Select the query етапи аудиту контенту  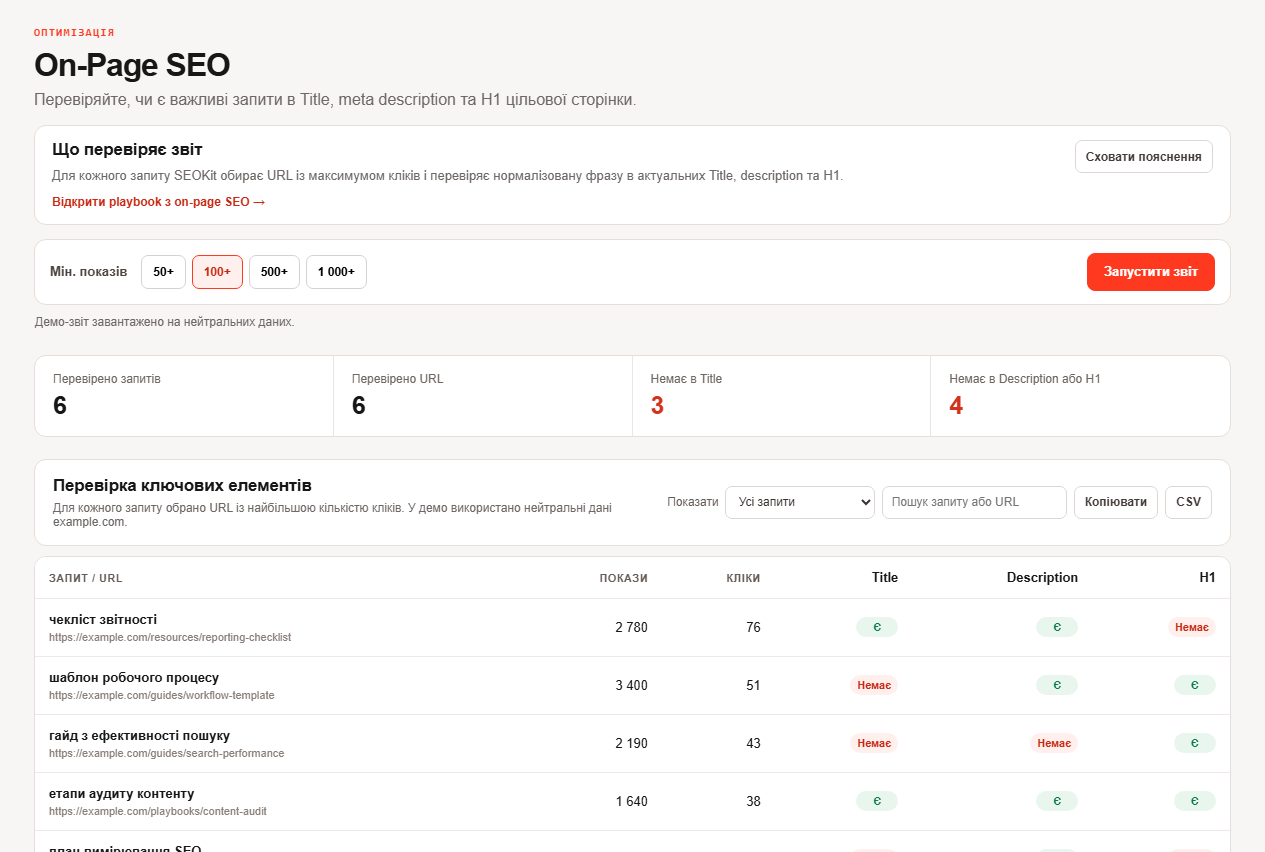121,794
